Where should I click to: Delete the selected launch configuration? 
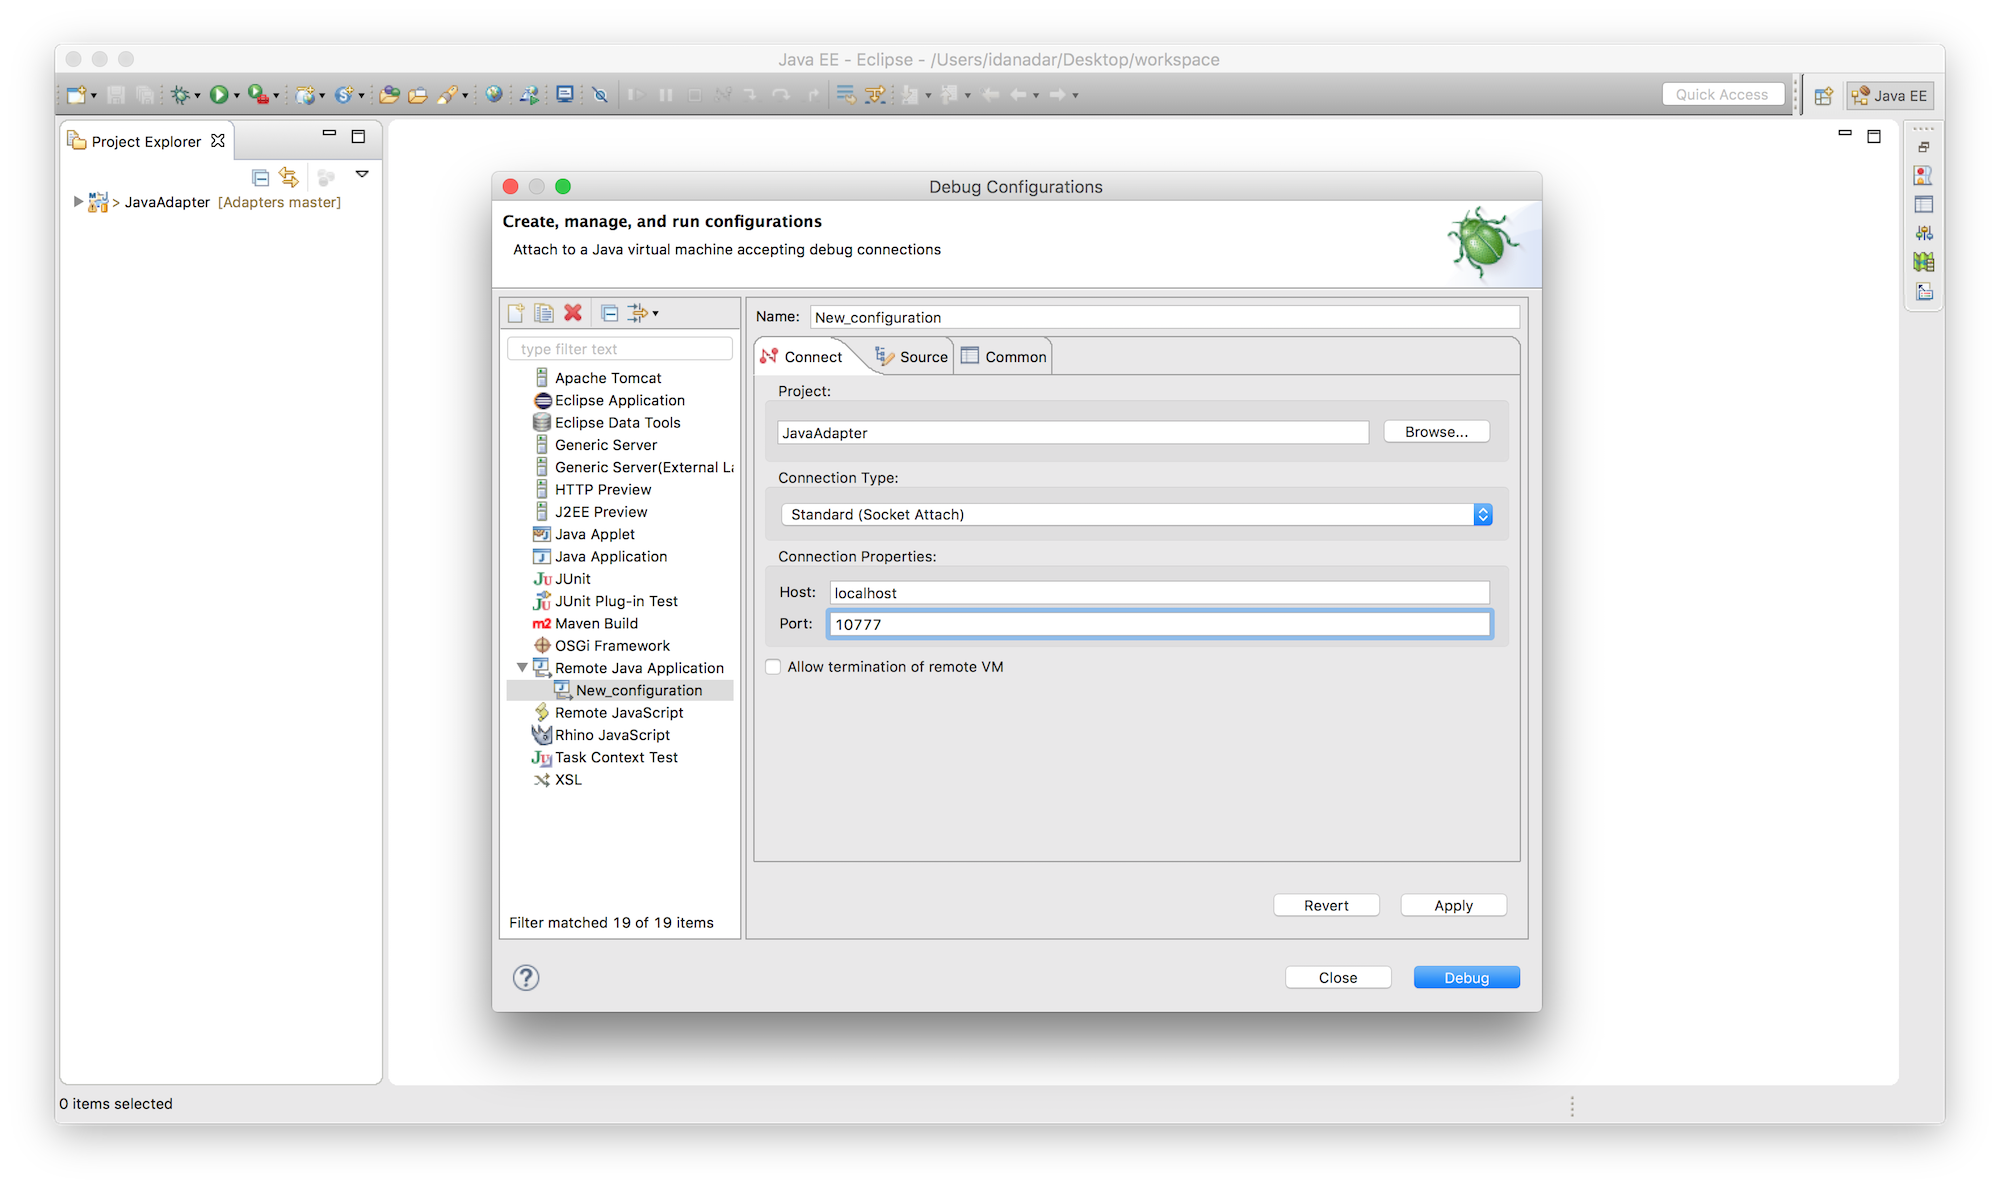[x=573, y=313]
